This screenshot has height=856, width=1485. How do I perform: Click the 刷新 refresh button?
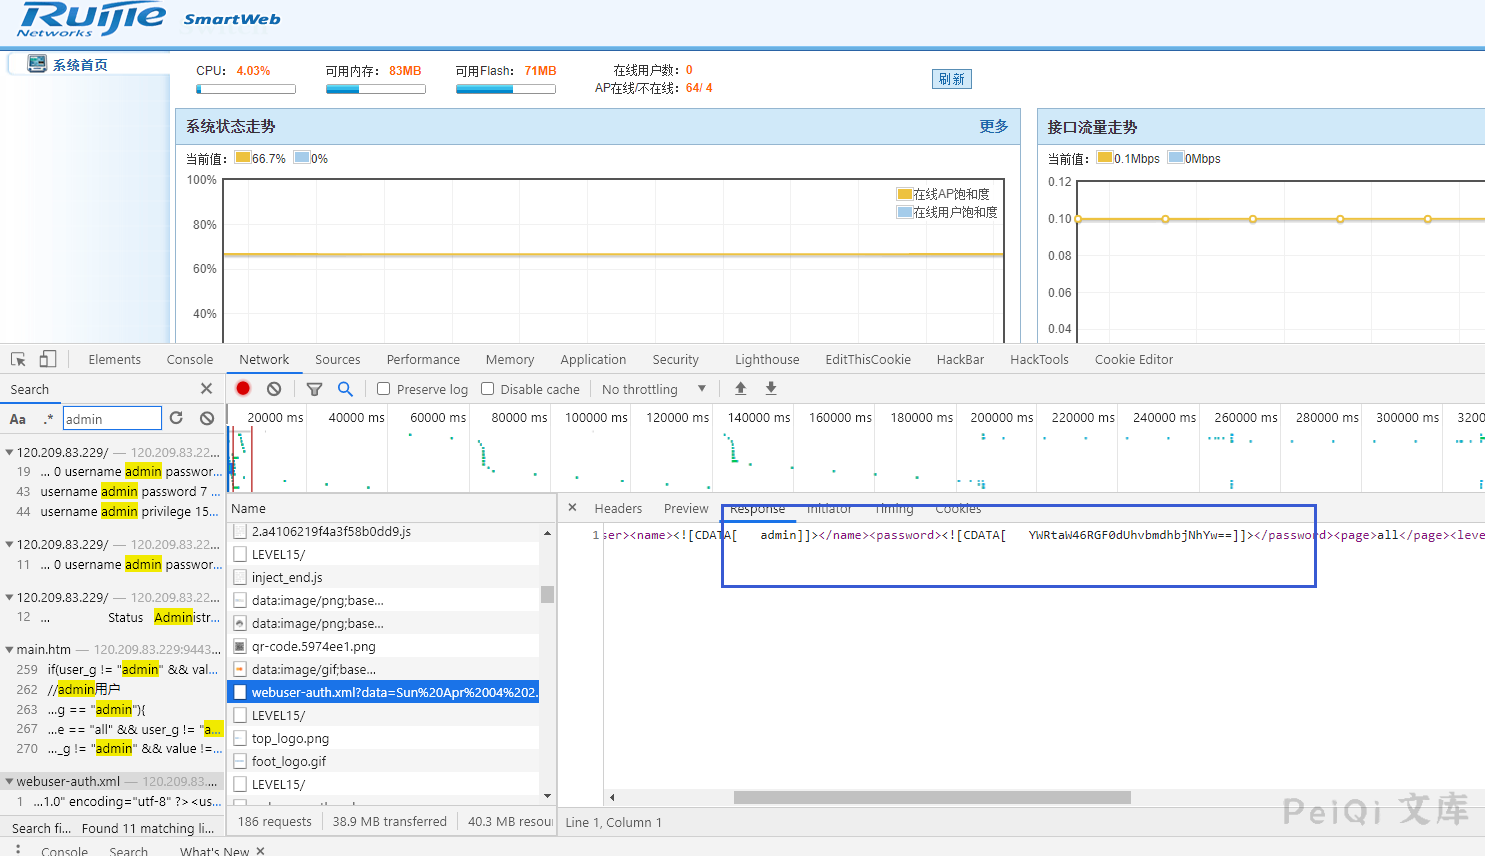[x=951, y=79]
